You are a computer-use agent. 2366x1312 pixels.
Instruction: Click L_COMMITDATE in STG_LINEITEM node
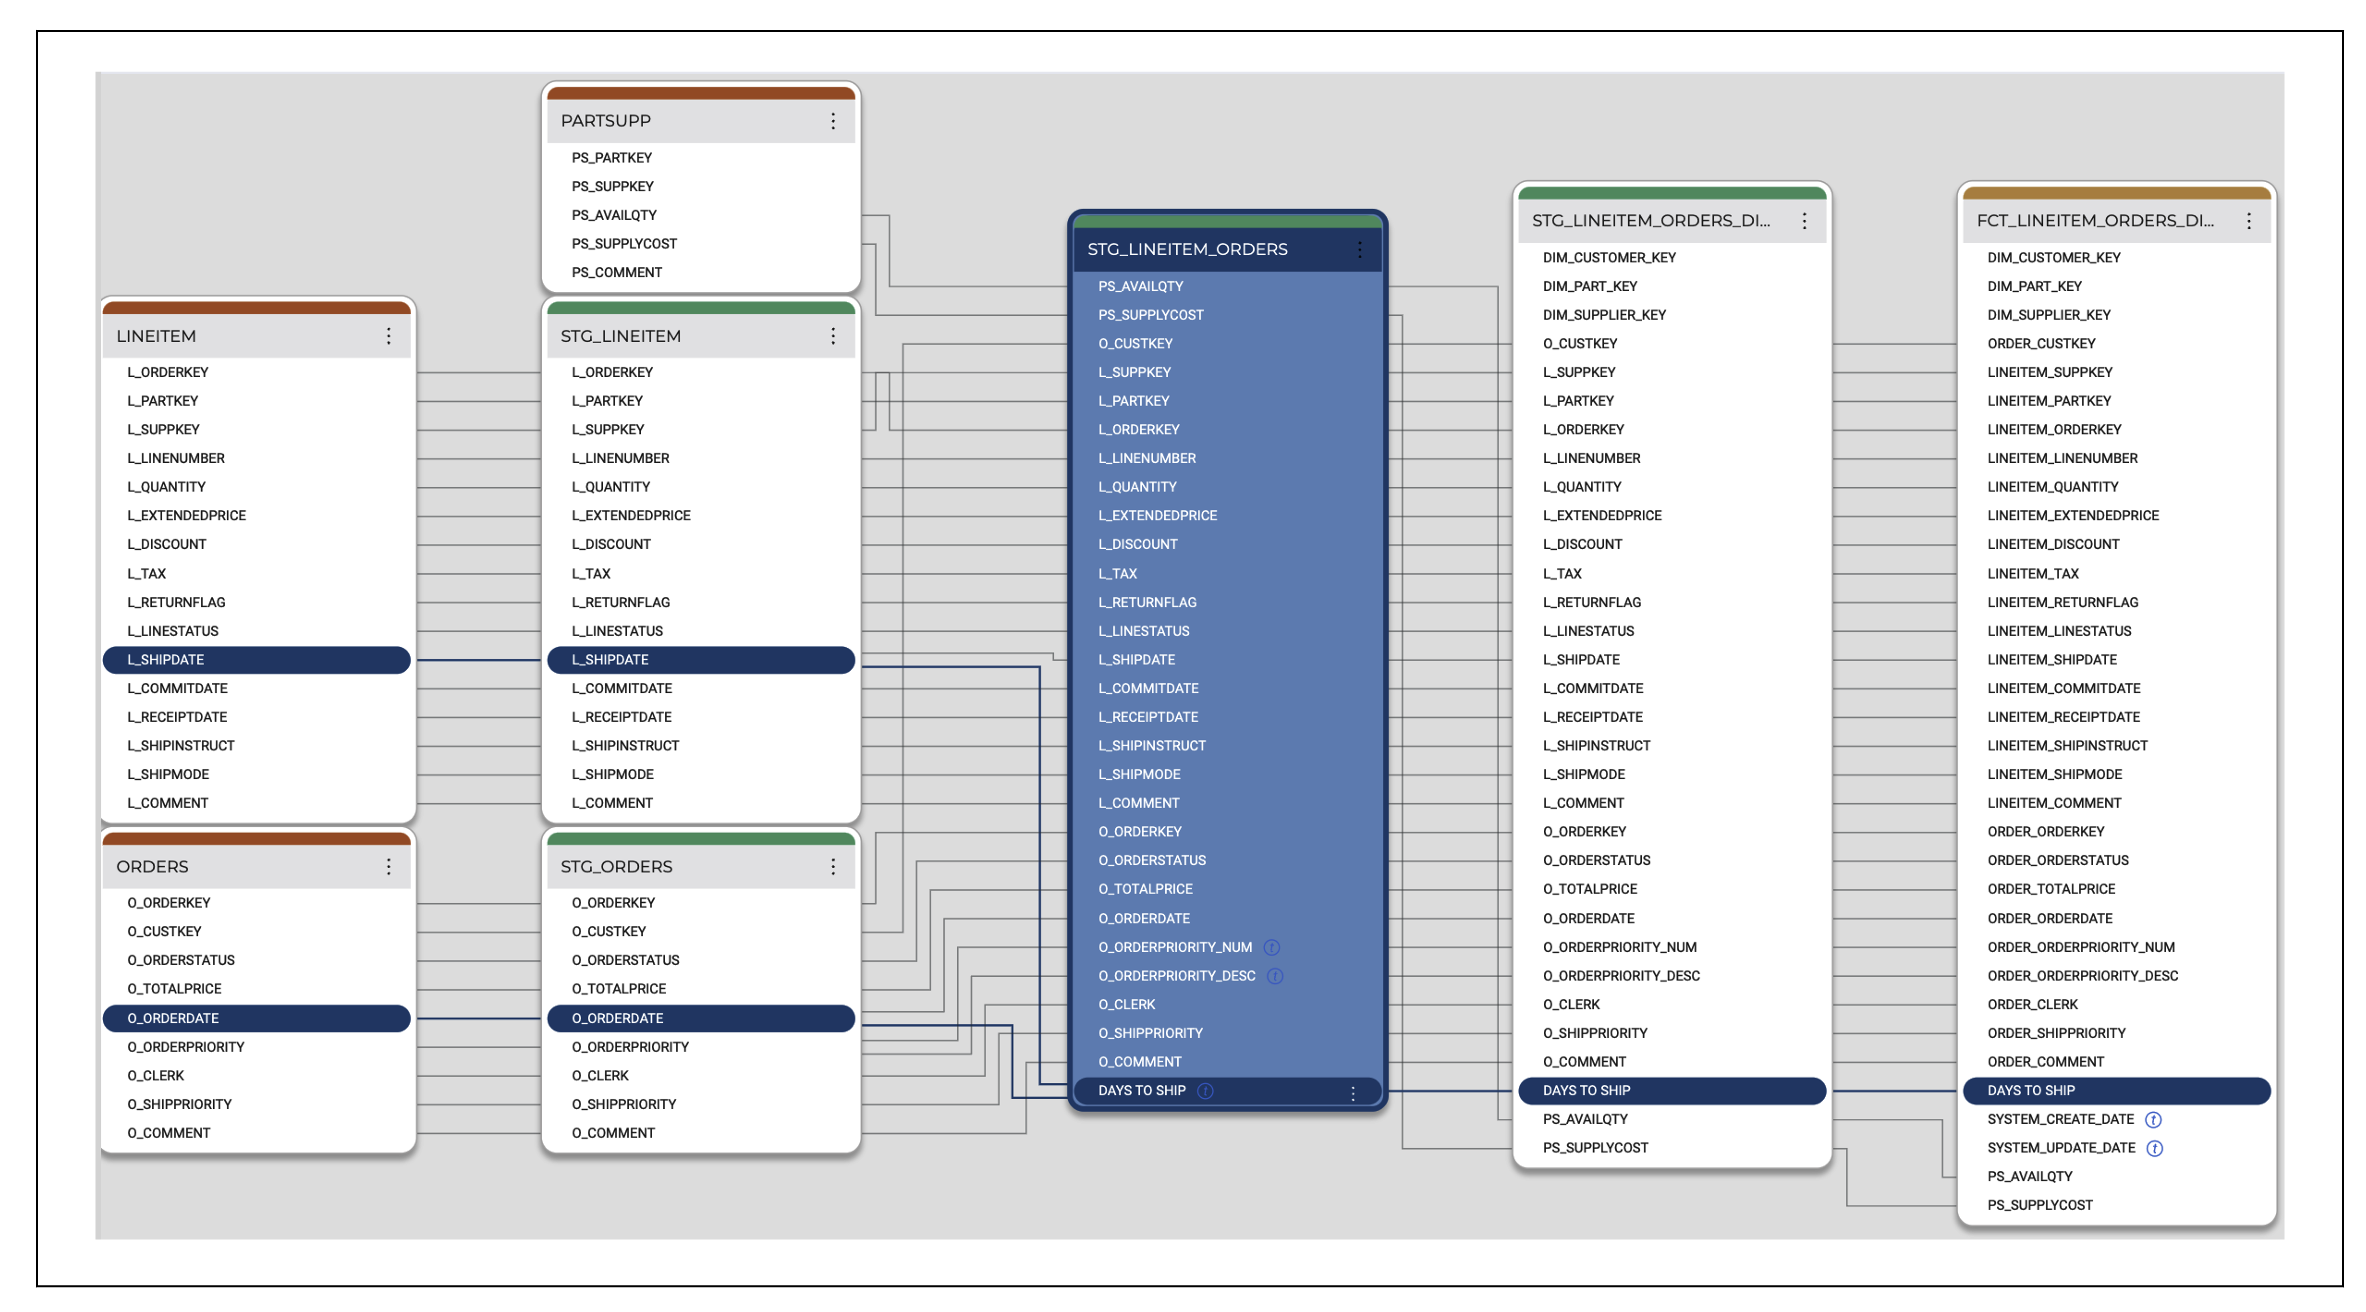click(622, 689)
